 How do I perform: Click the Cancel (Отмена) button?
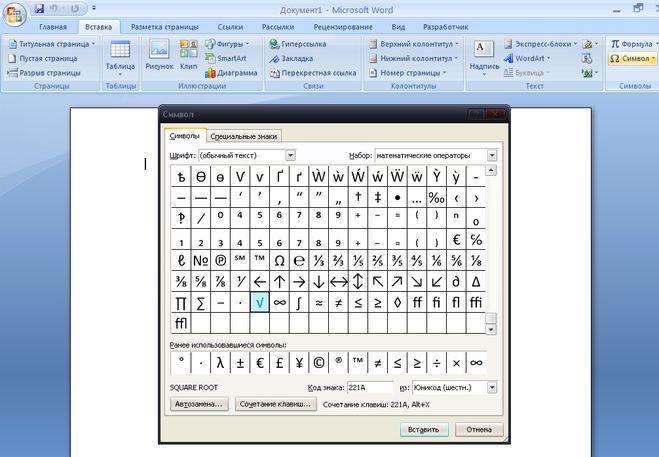coord(479,430)
